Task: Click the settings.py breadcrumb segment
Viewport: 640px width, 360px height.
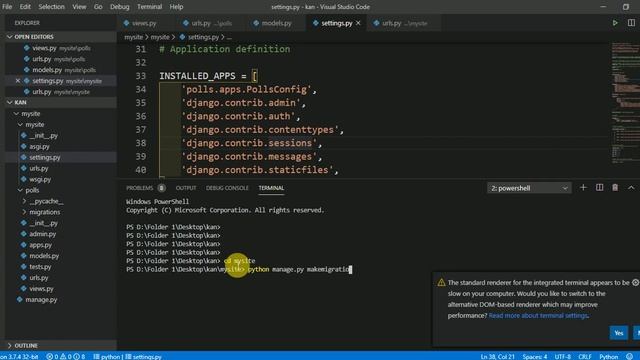Action: pyautogui.click(x=203, y=37)
